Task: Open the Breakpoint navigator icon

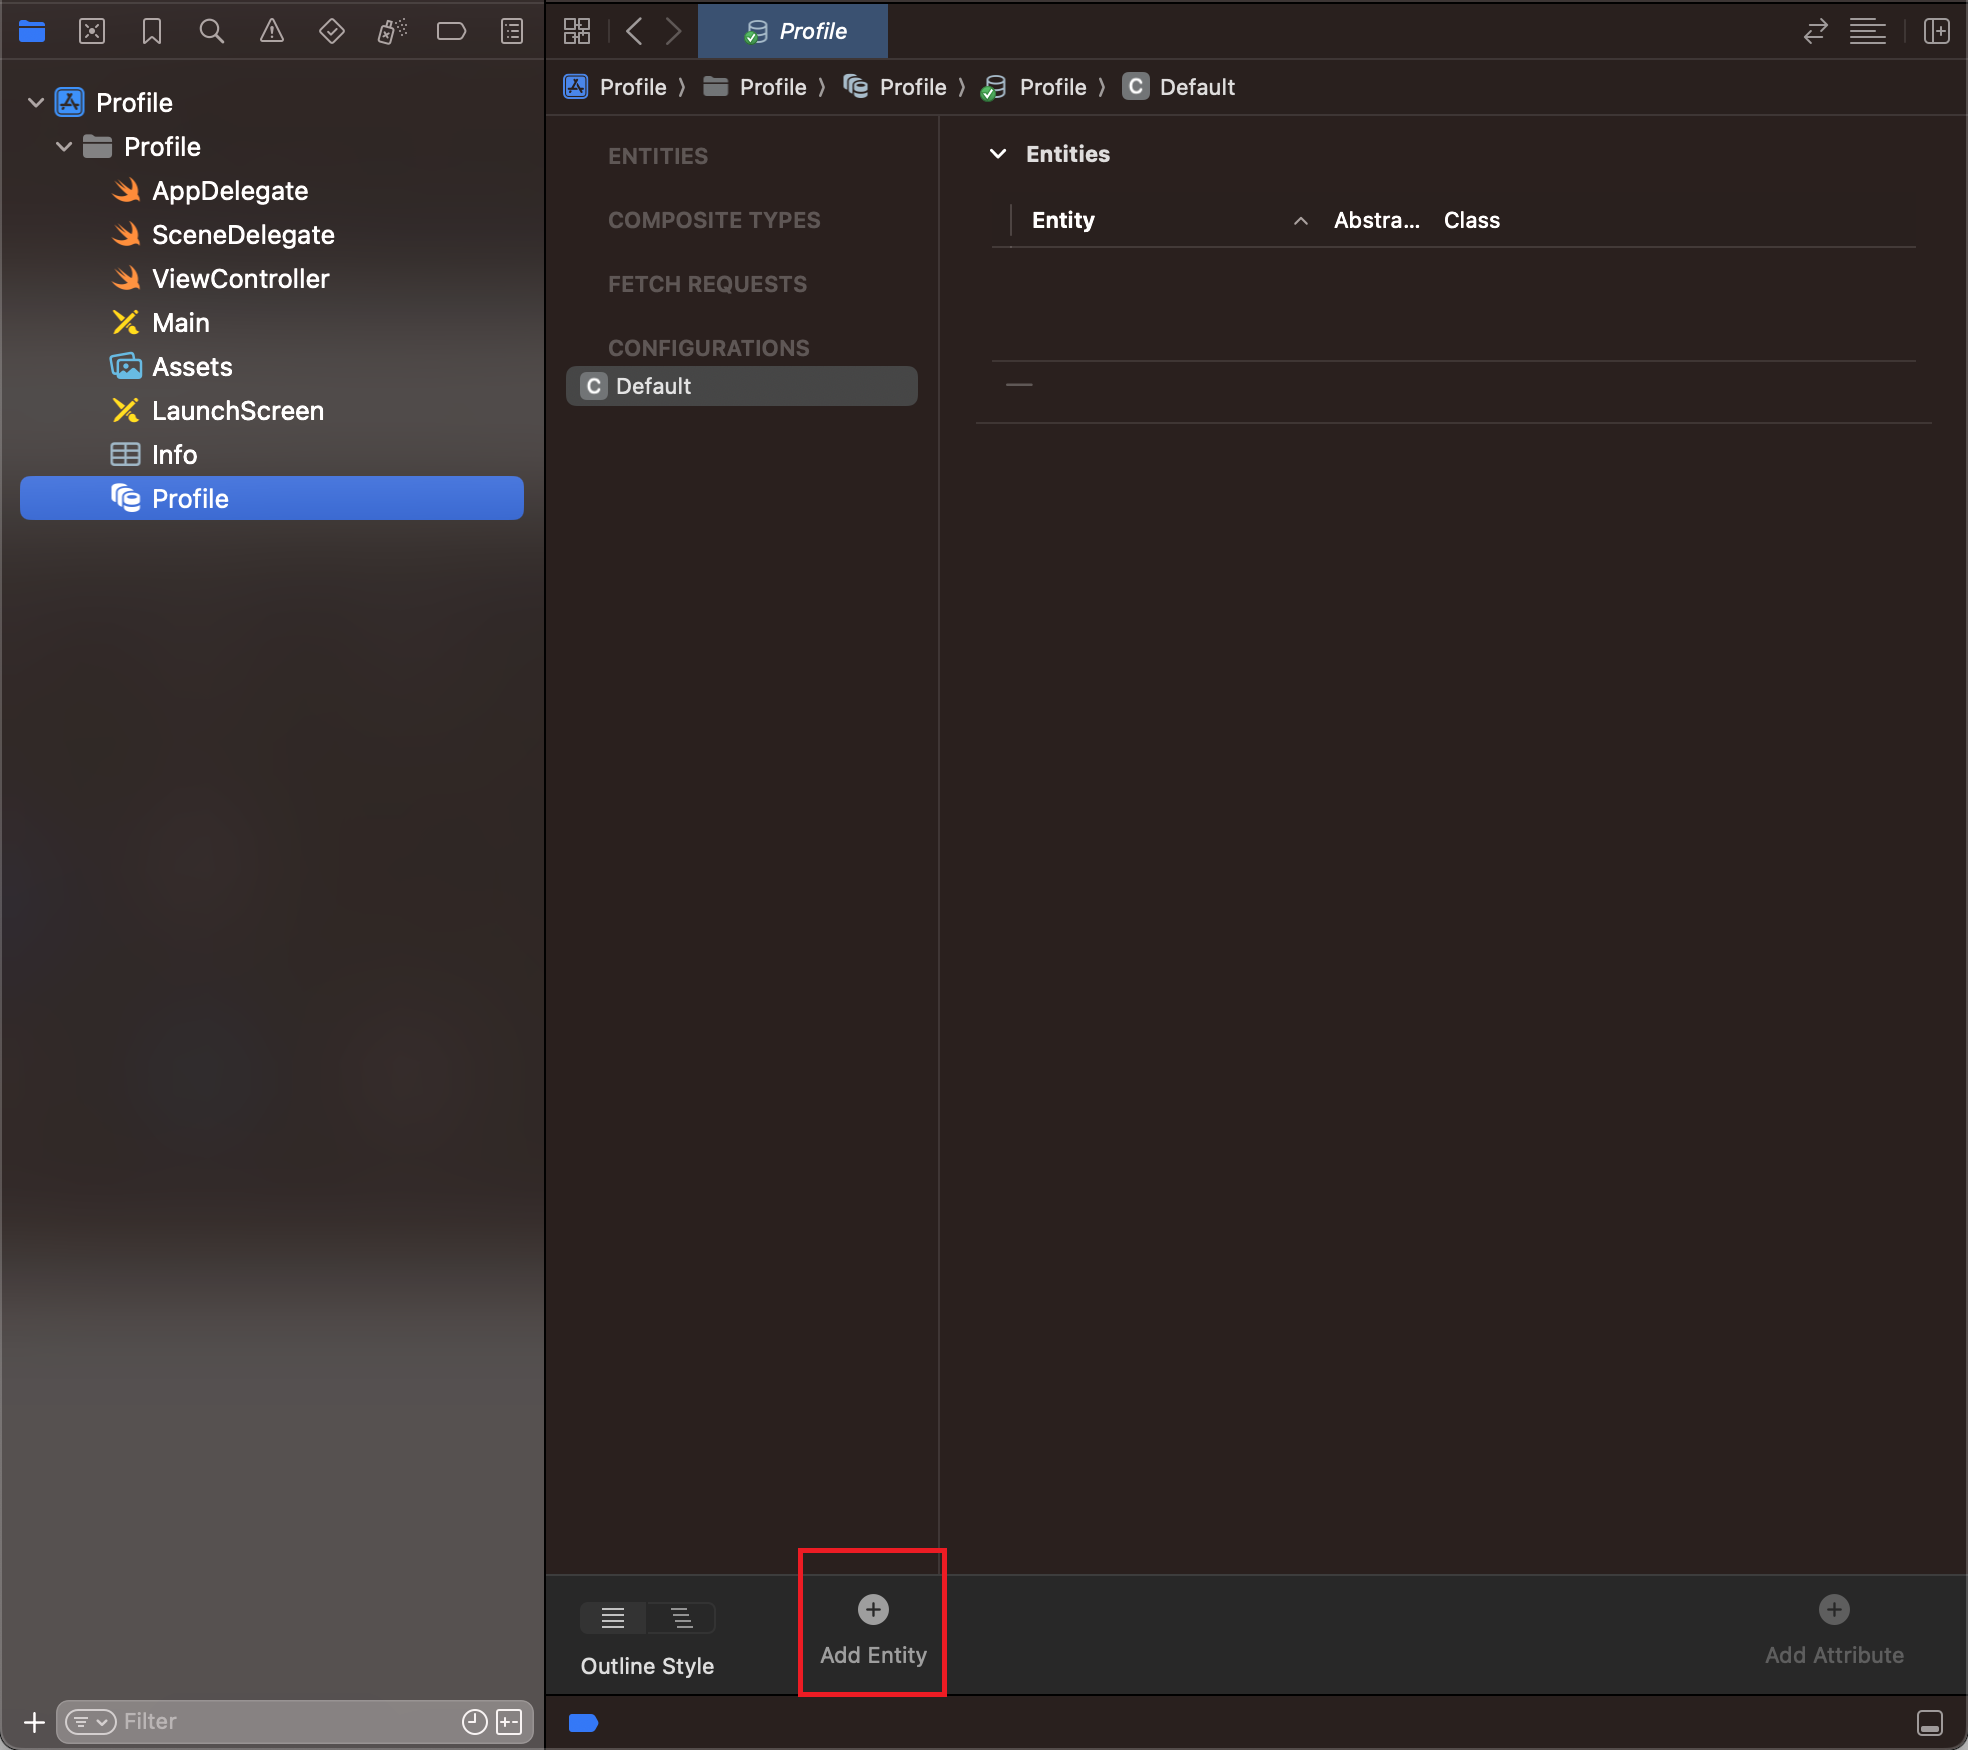Action: click(x=451, y=31)
